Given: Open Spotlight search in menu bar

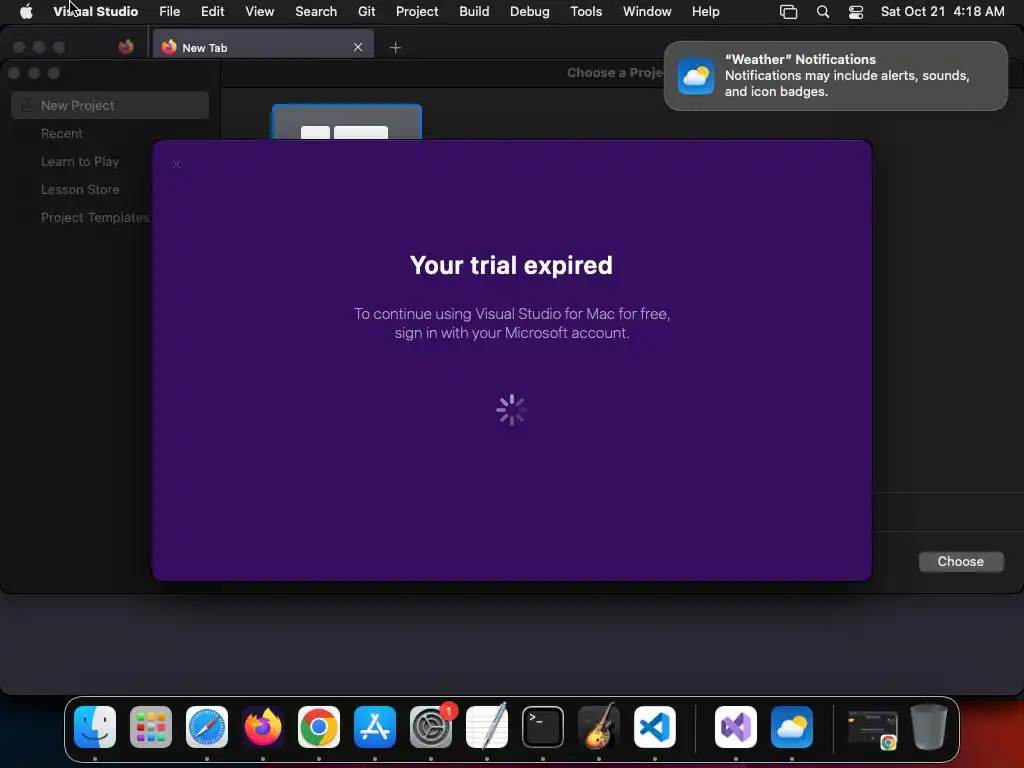Looking at the screenshot, I should (823, 11).
